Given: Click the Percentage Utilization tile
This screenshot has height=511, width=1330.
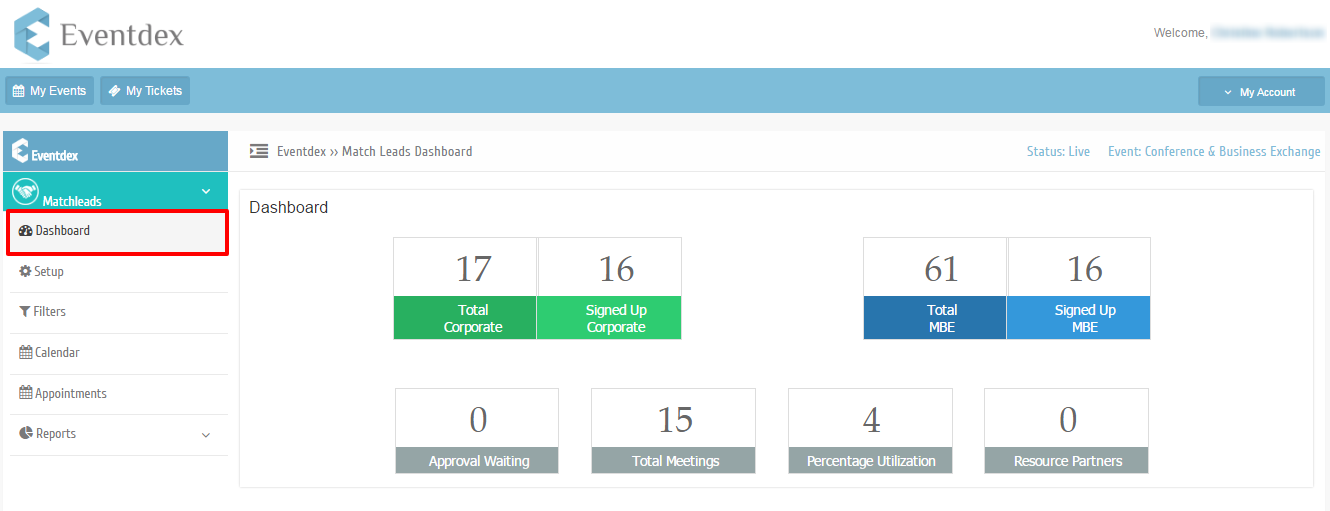Looking at the screenshot, I should [x=871, y=431].
